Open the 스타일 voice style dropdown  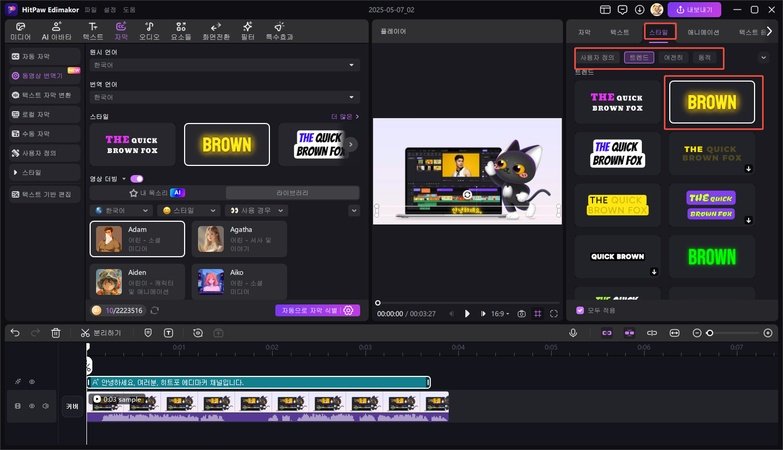click(189, 211)
